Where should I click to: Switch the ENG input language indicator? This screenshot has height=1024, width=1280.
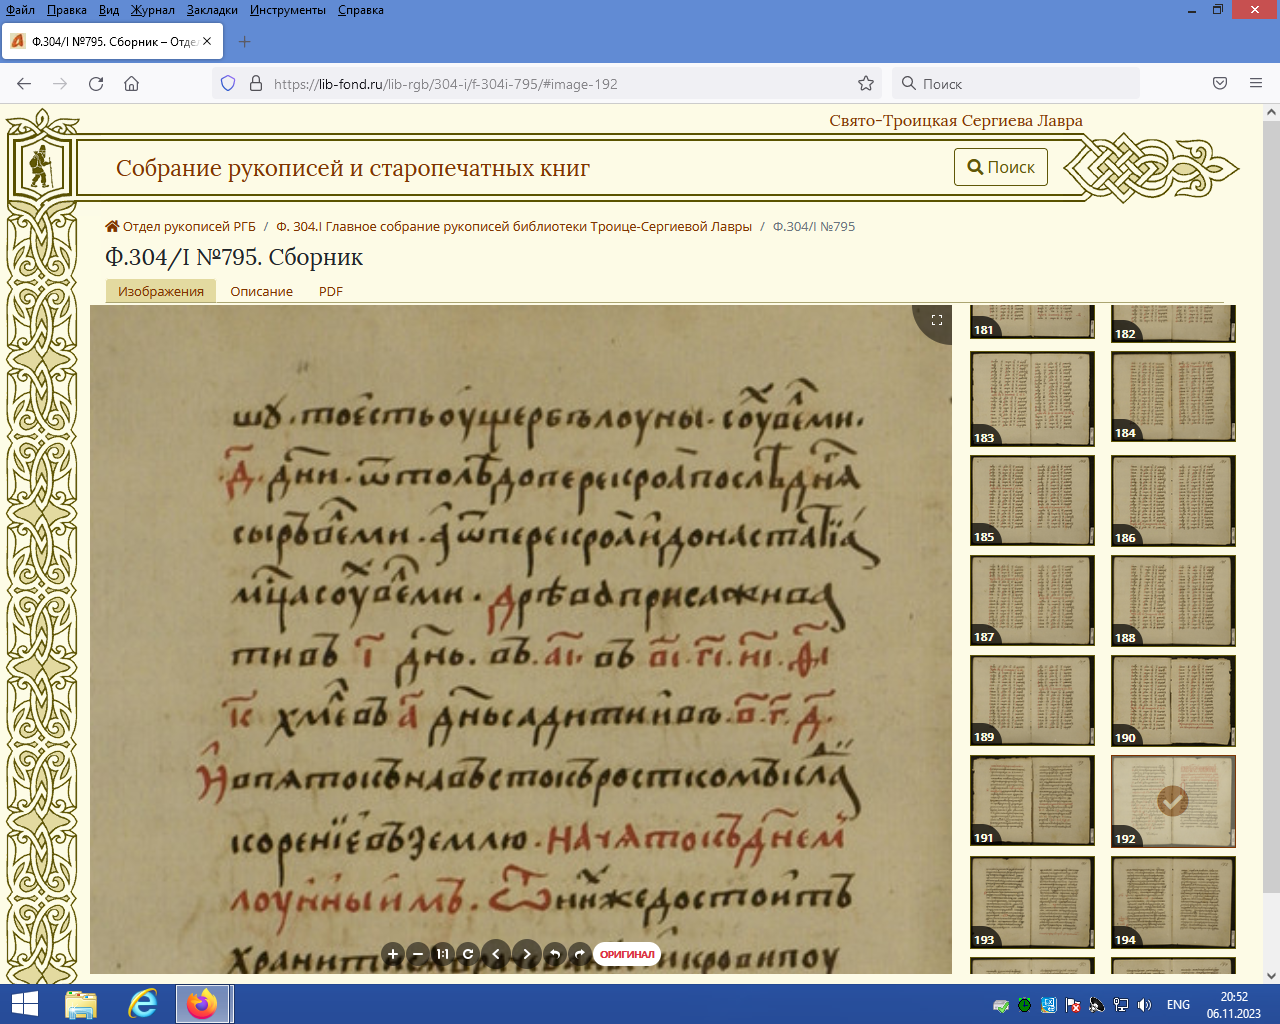1178,1005
